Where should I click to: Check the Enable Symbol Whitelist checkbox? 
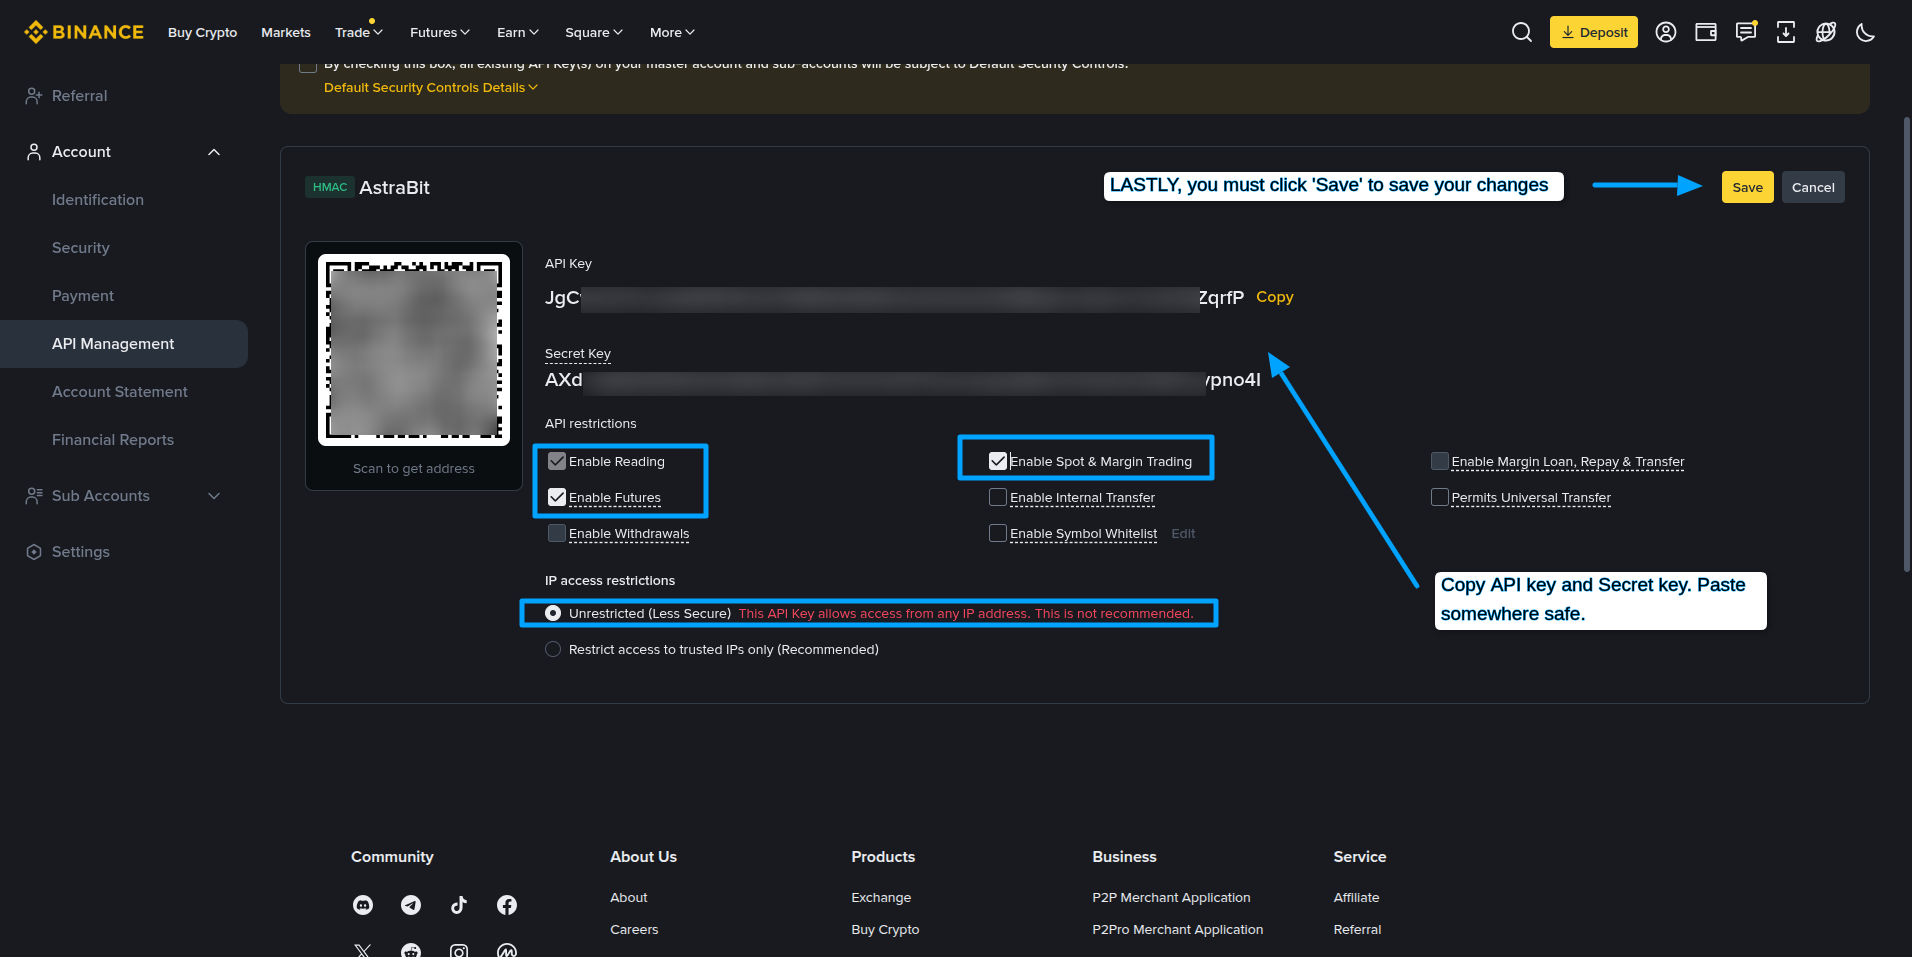[998, 533]
